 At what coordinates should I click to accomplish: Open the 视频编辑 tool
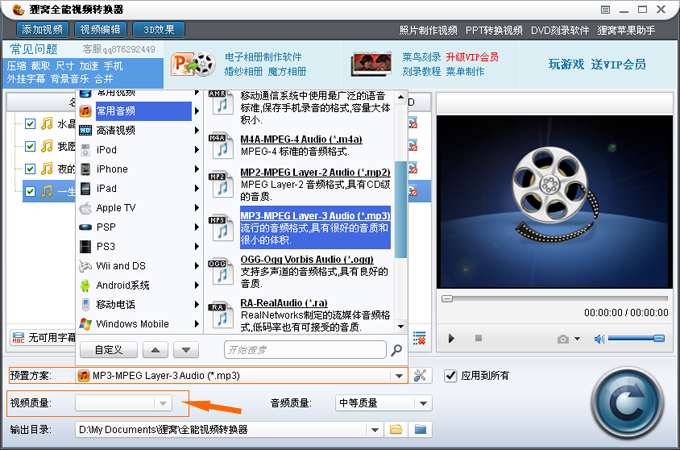tap(101, 29)
